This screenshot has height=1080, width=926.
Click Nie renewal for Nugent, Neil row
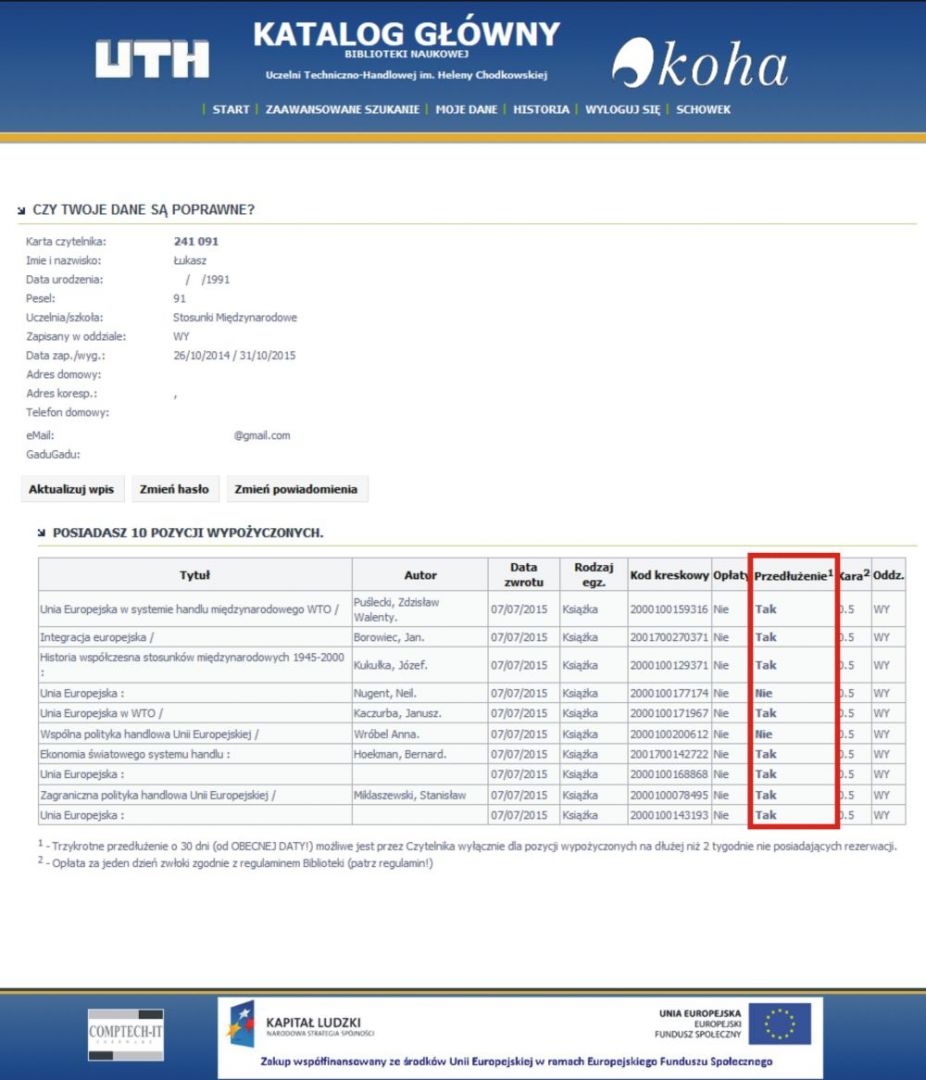(x=763, y=694)
